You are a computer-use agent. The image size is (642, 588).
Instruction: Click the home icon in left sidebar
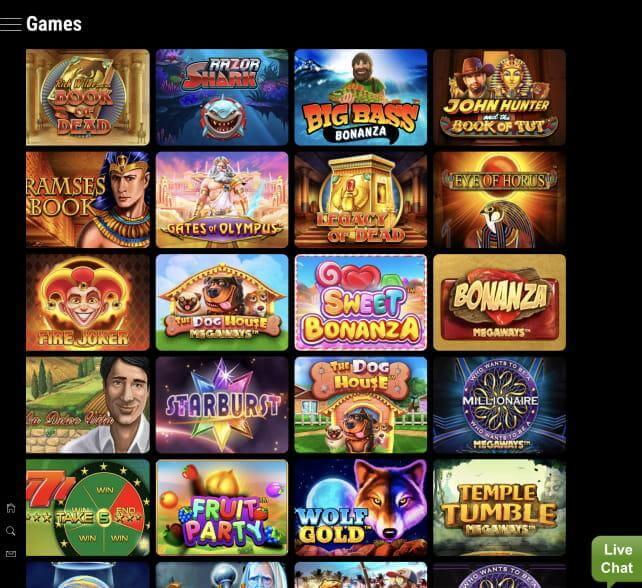click(x=11, y=508)
